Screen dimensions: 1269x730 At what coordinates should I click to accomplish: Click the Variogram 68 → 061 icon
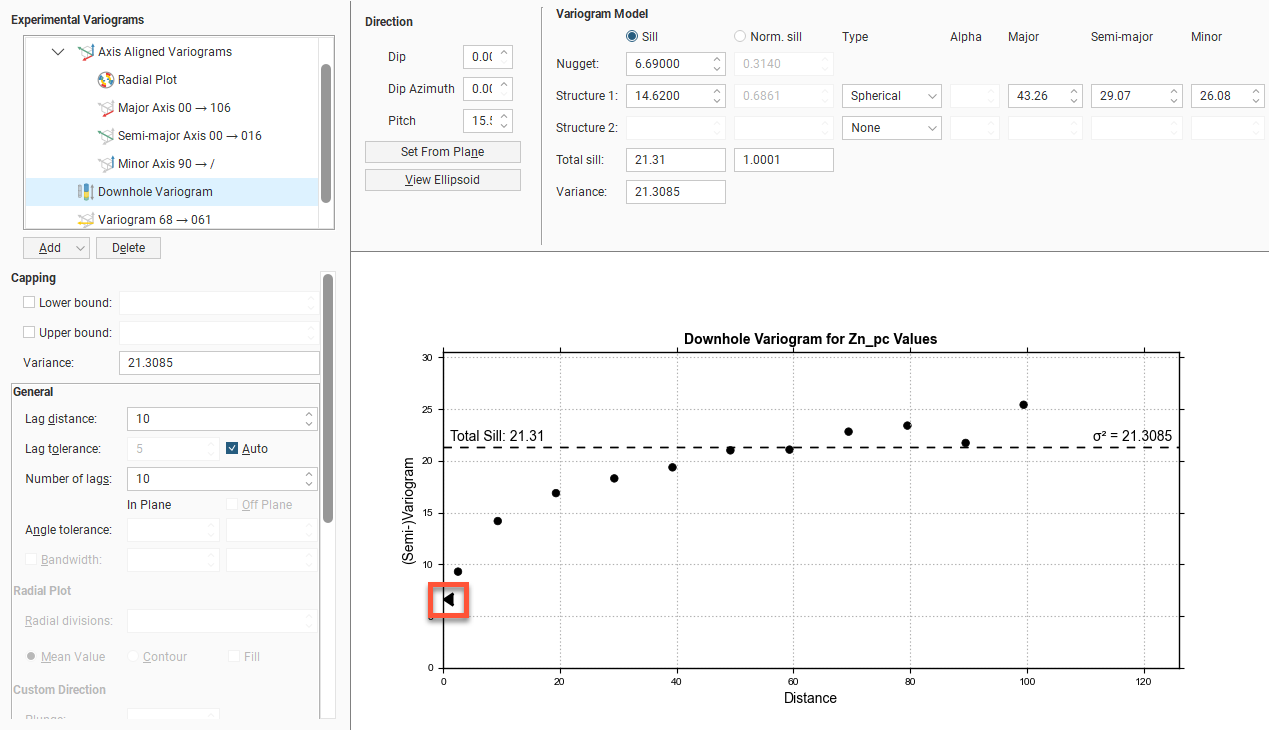click(x=86, y=220)
